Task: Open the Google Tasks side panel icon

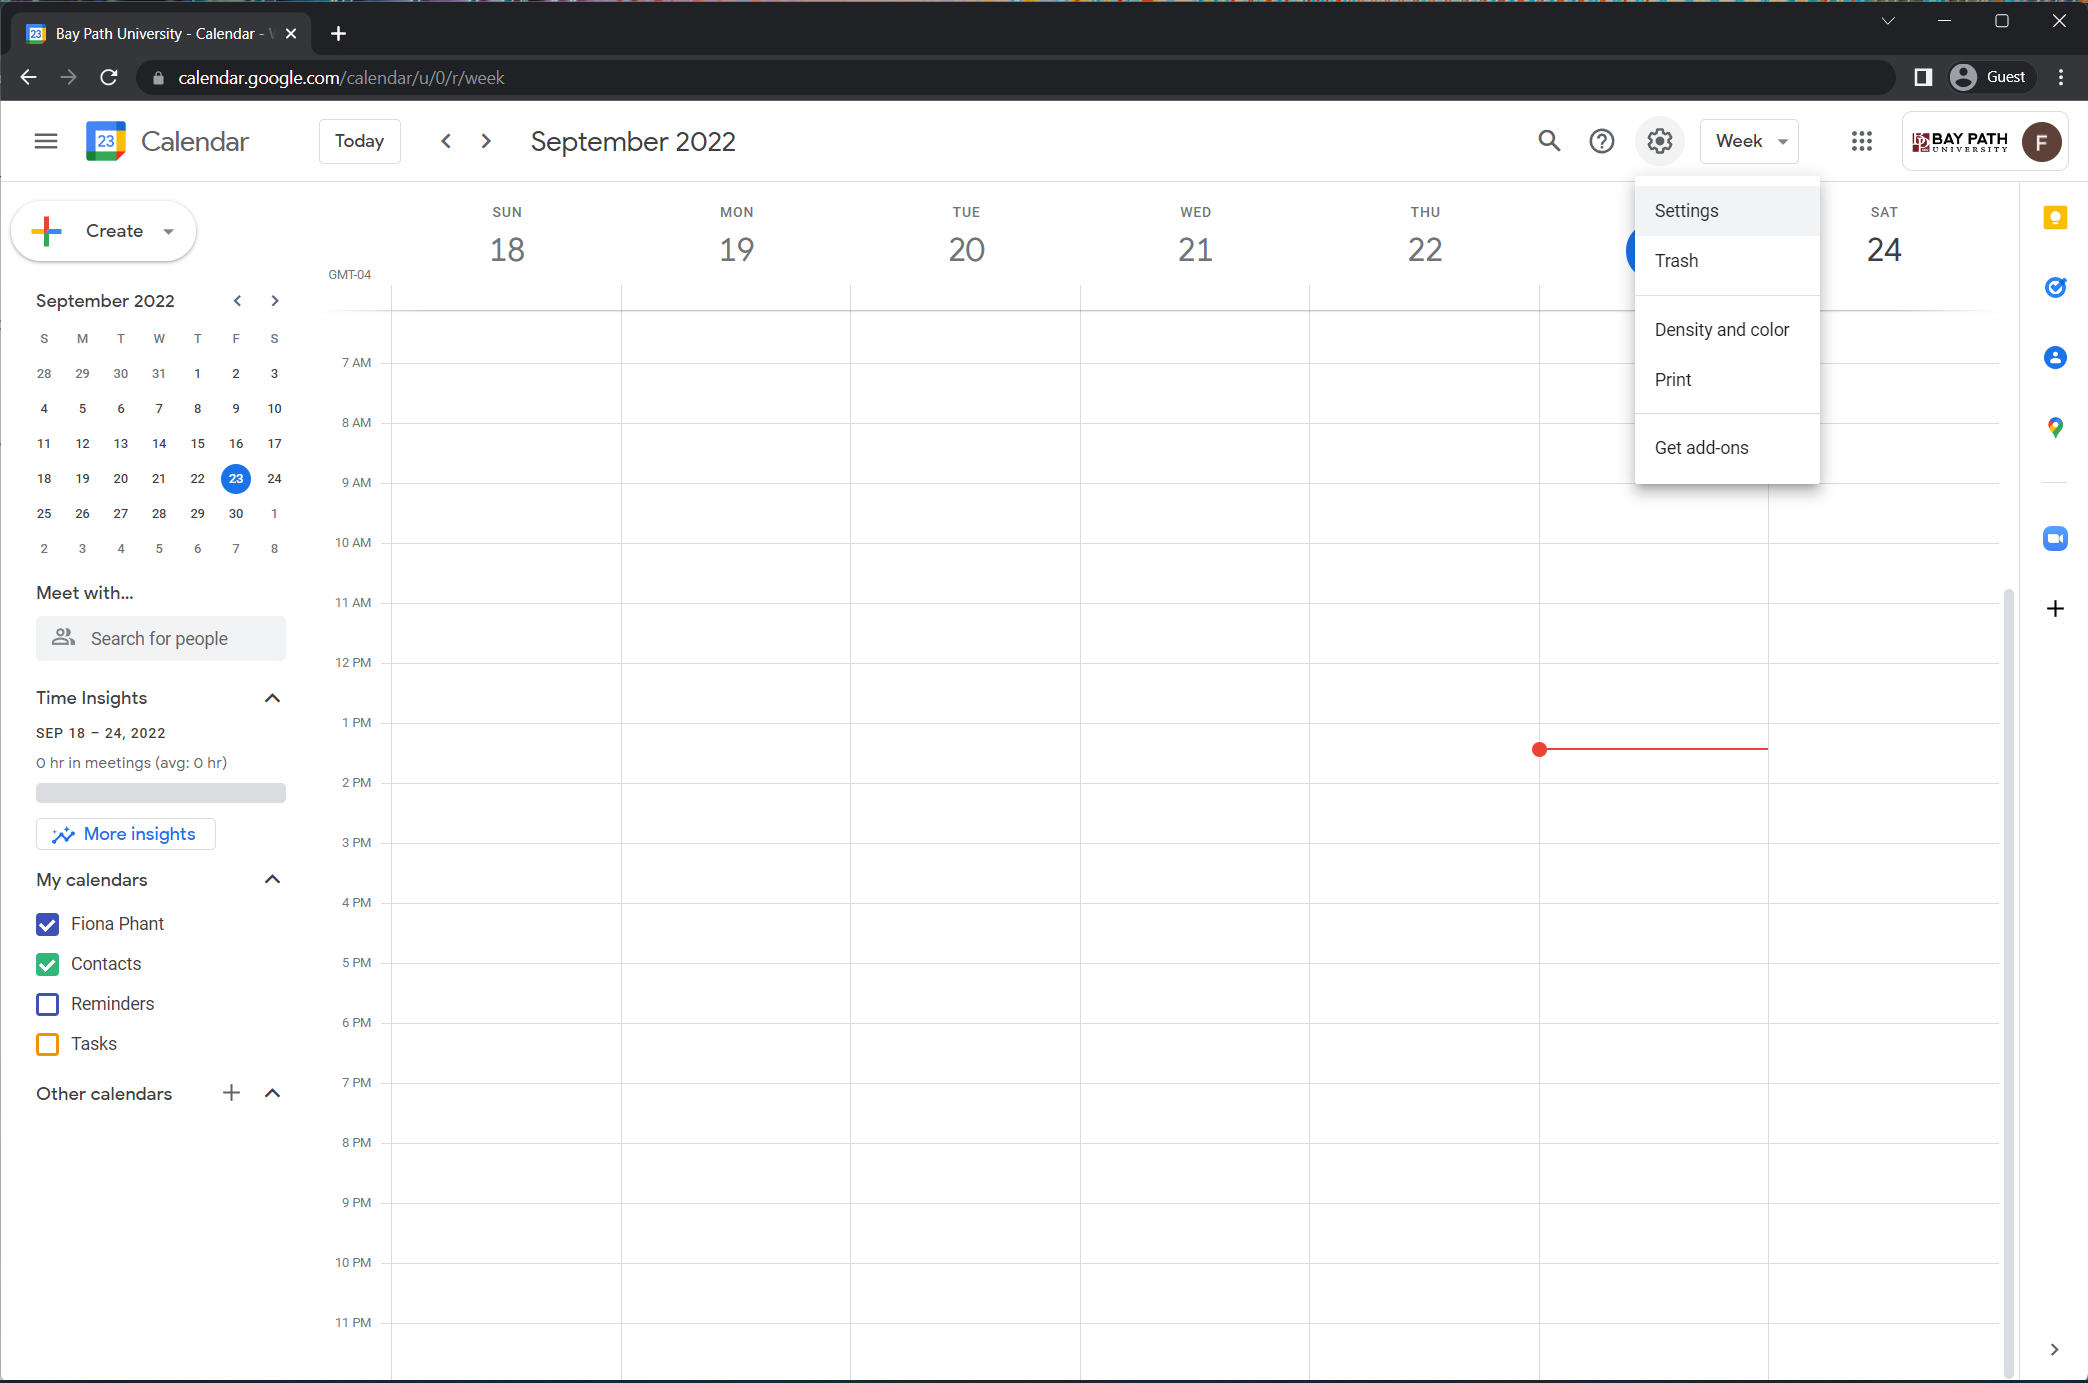Action: [x=2054, y=288]
